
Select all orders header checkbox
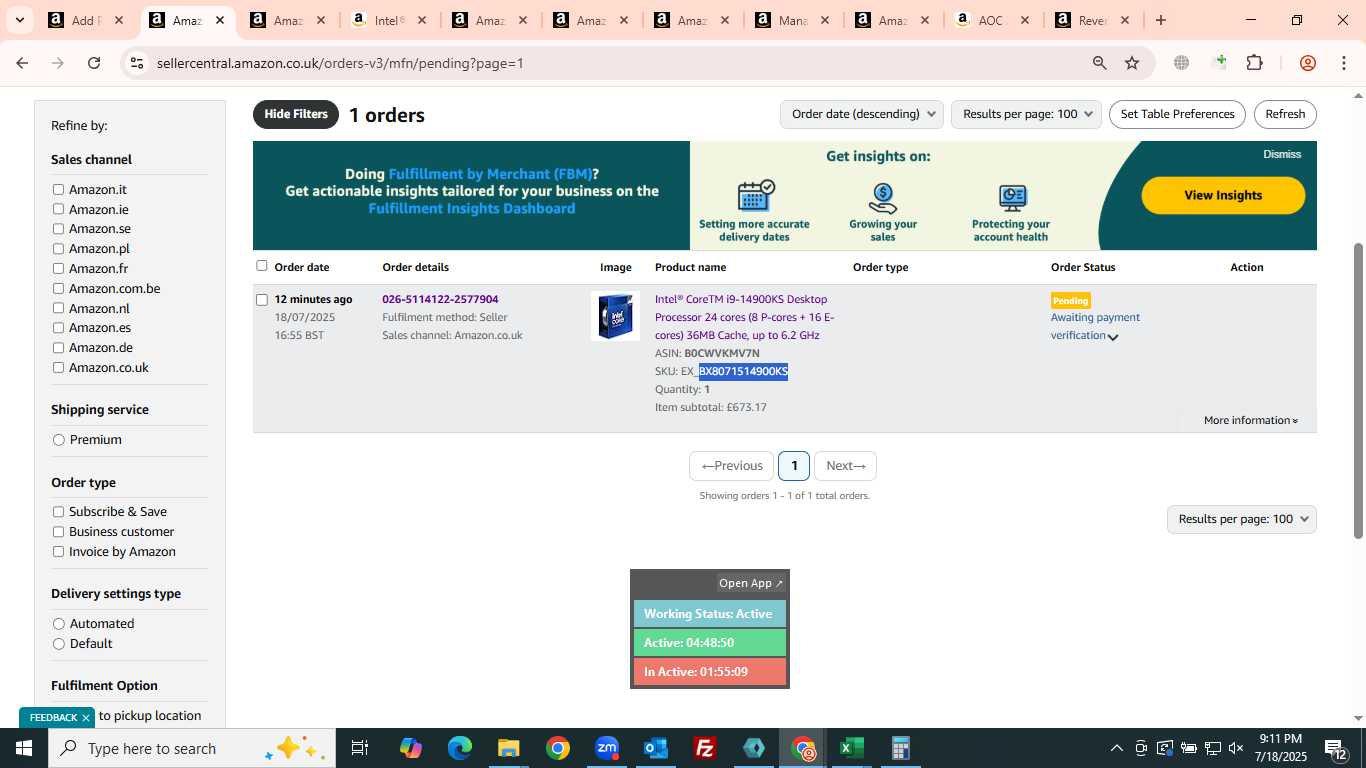[x=262, y=266]
